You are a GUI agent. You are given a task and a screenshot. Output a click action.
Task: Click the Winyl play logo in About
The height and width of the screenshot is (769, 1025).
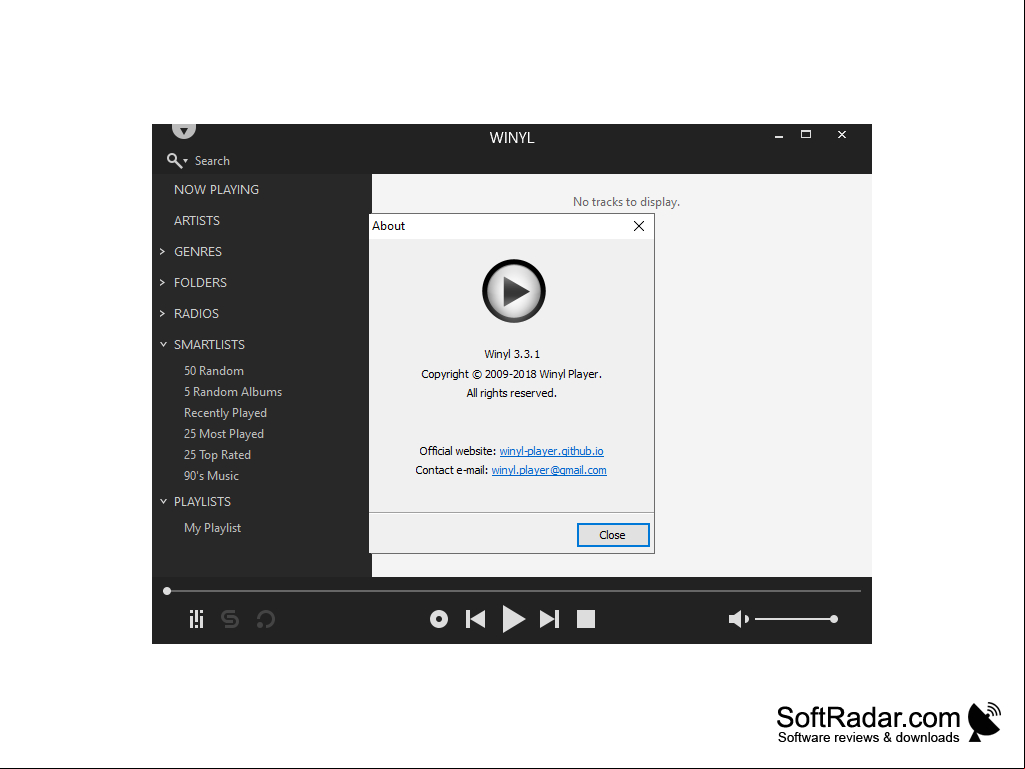pos(514,291)
